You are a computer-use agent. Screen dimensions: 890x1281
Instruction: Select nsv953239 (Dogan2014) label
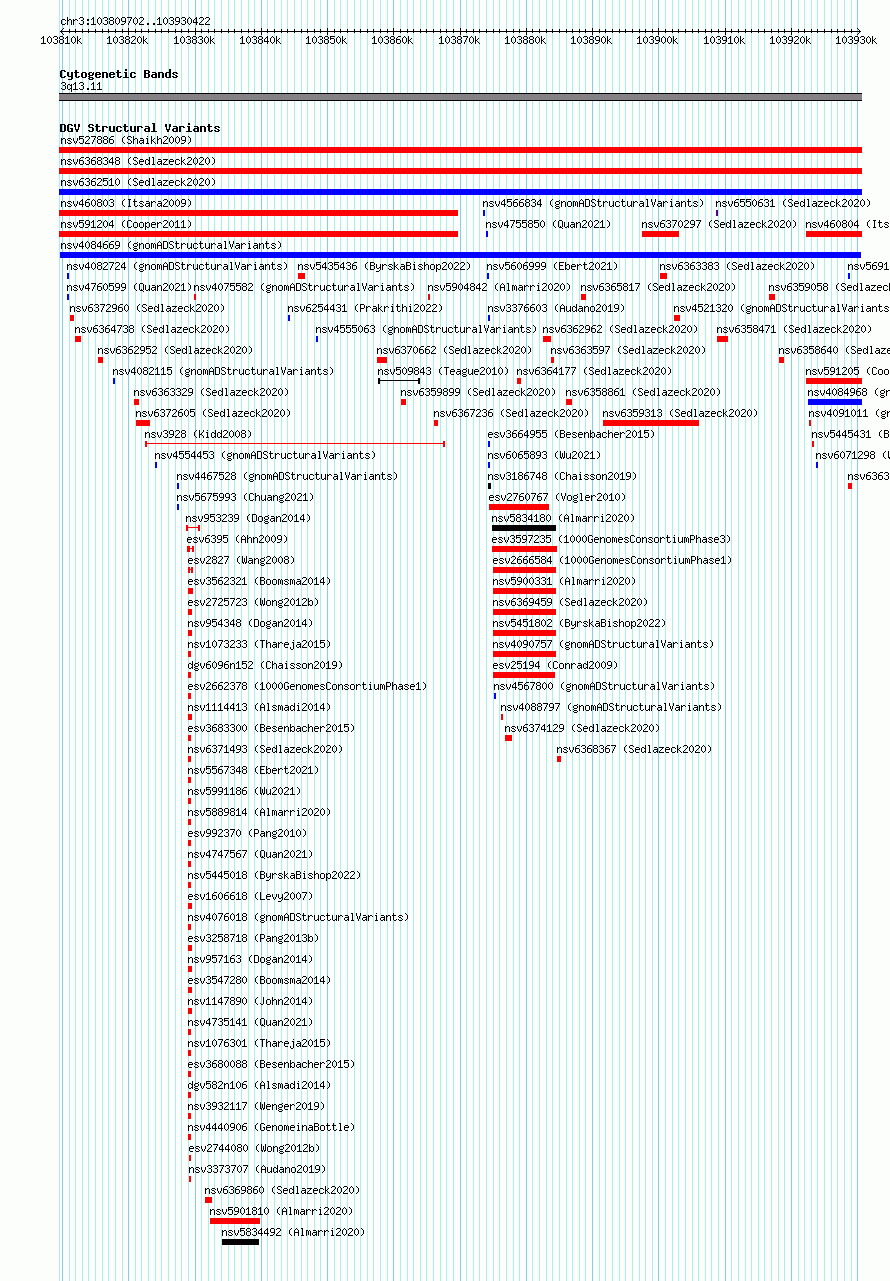pos(248,518)
